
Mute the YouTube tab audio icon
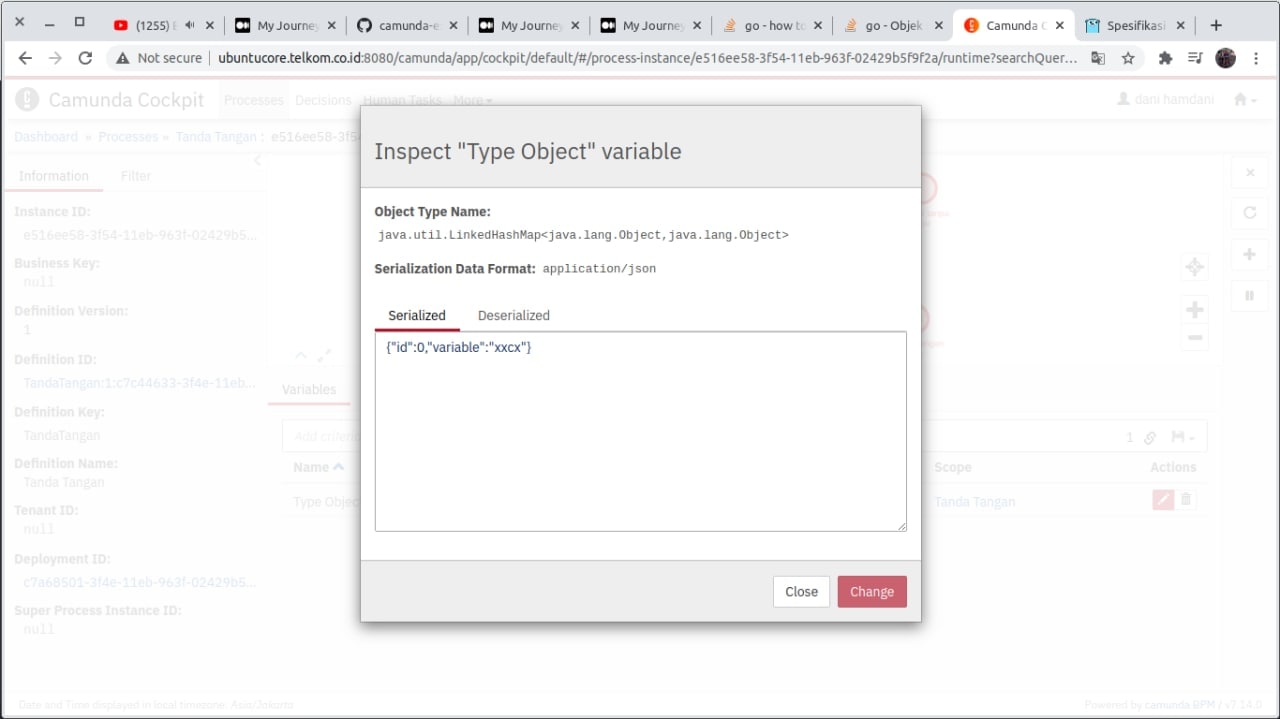coord(190,25)
